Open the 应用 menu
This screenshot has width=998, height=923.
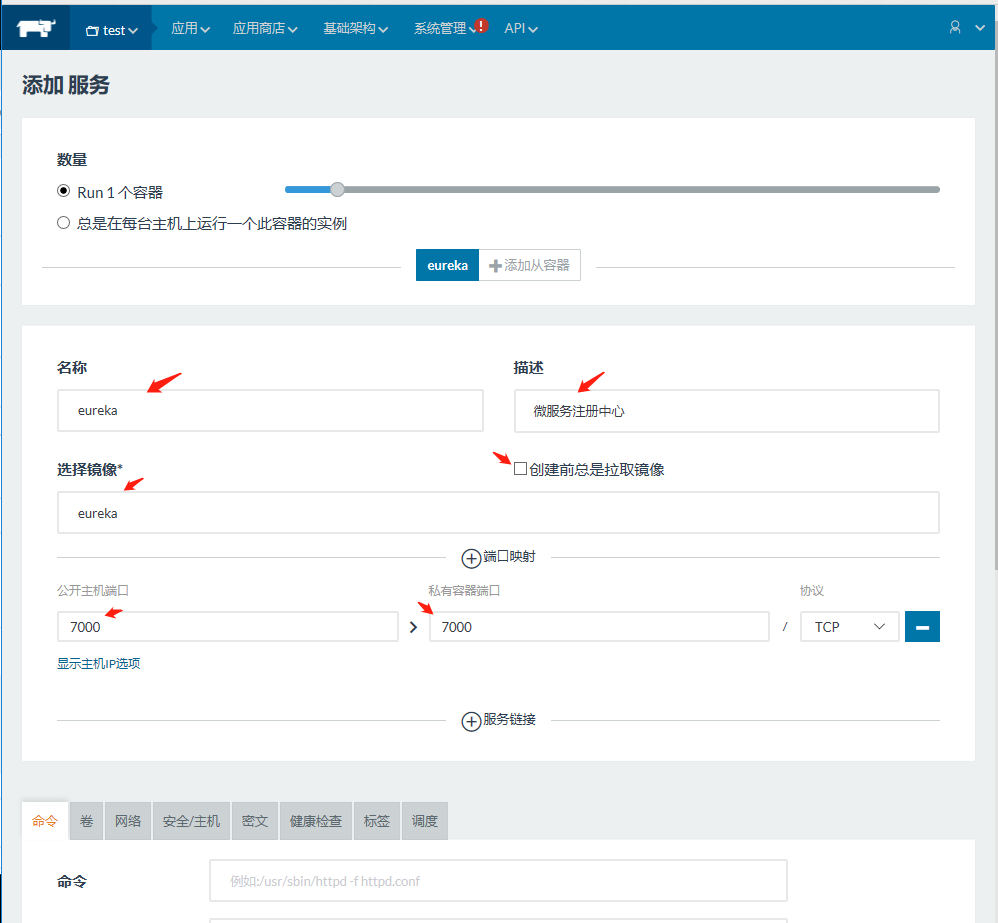point(190,28)
